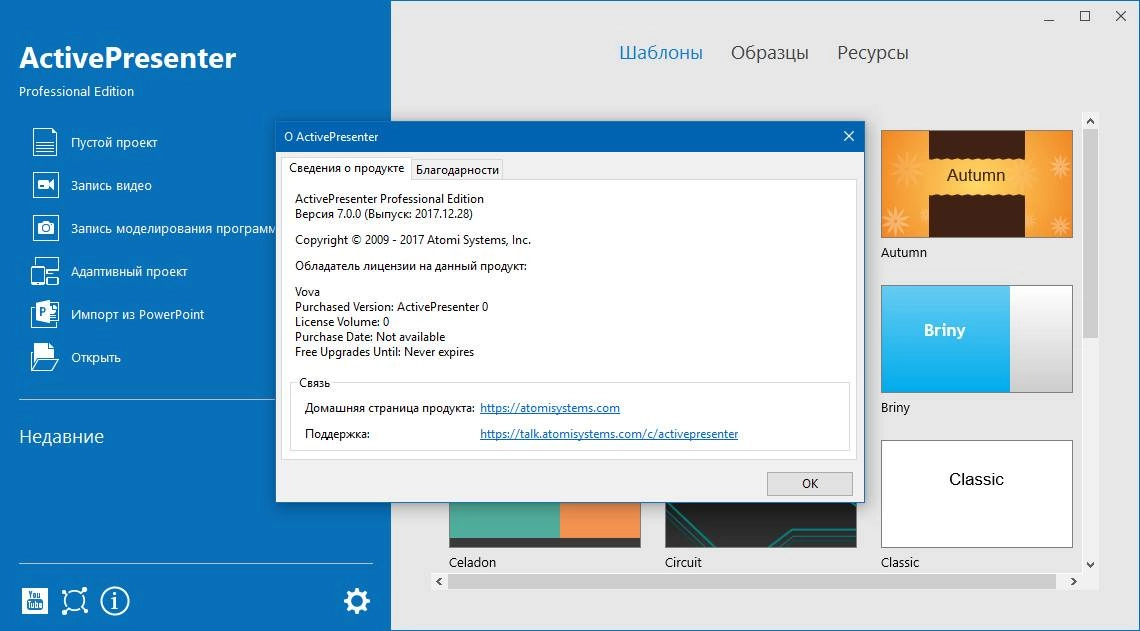
Task: Select Сведения о продукте tab
Action: coord(346,168)
